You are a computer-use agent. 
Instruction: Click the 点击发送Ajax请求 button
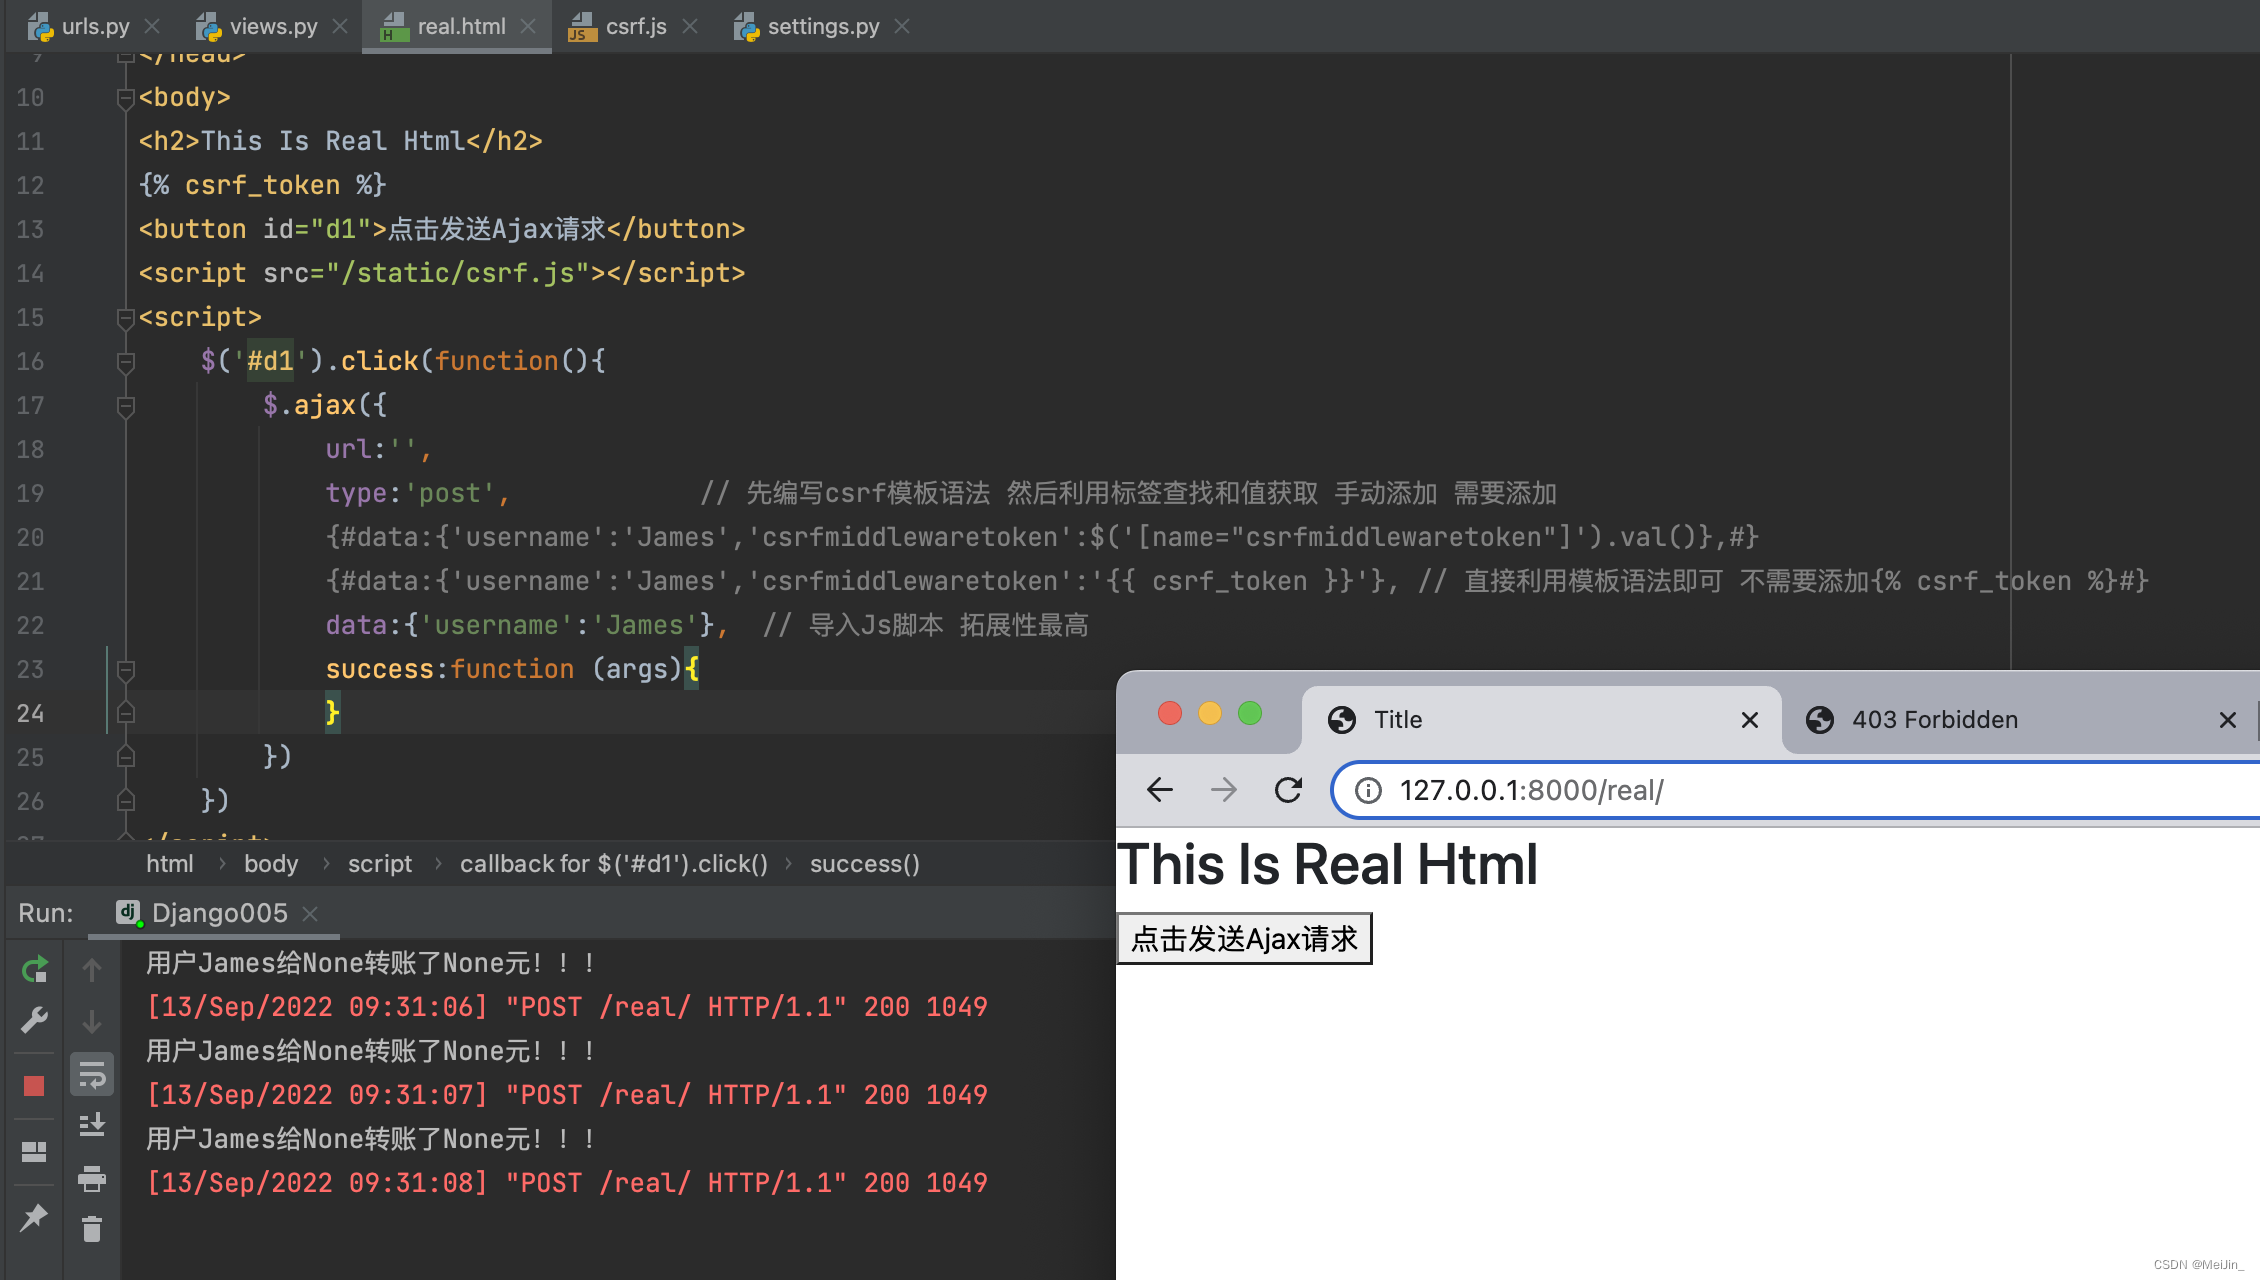(x=1244, y=939)
